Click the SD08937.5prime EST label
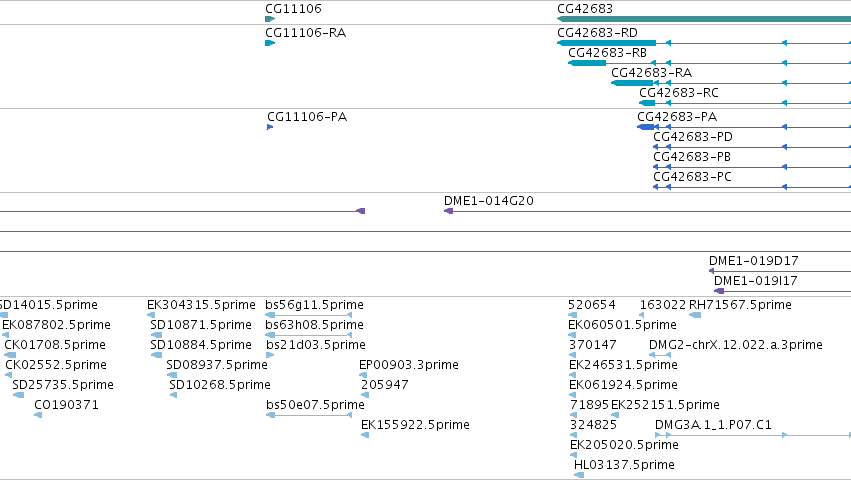 pos(217,365)
